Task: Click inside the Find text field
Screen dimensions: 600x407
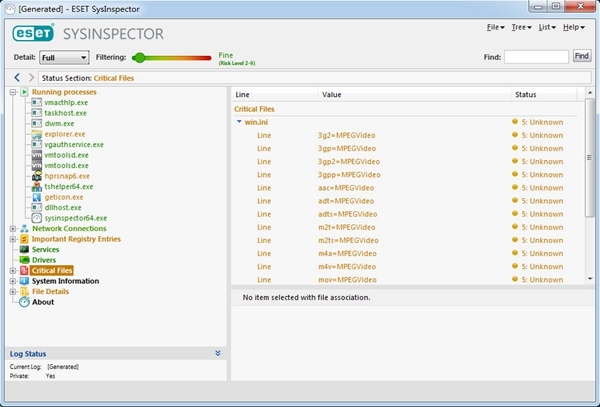Action: tap(536, 57)
